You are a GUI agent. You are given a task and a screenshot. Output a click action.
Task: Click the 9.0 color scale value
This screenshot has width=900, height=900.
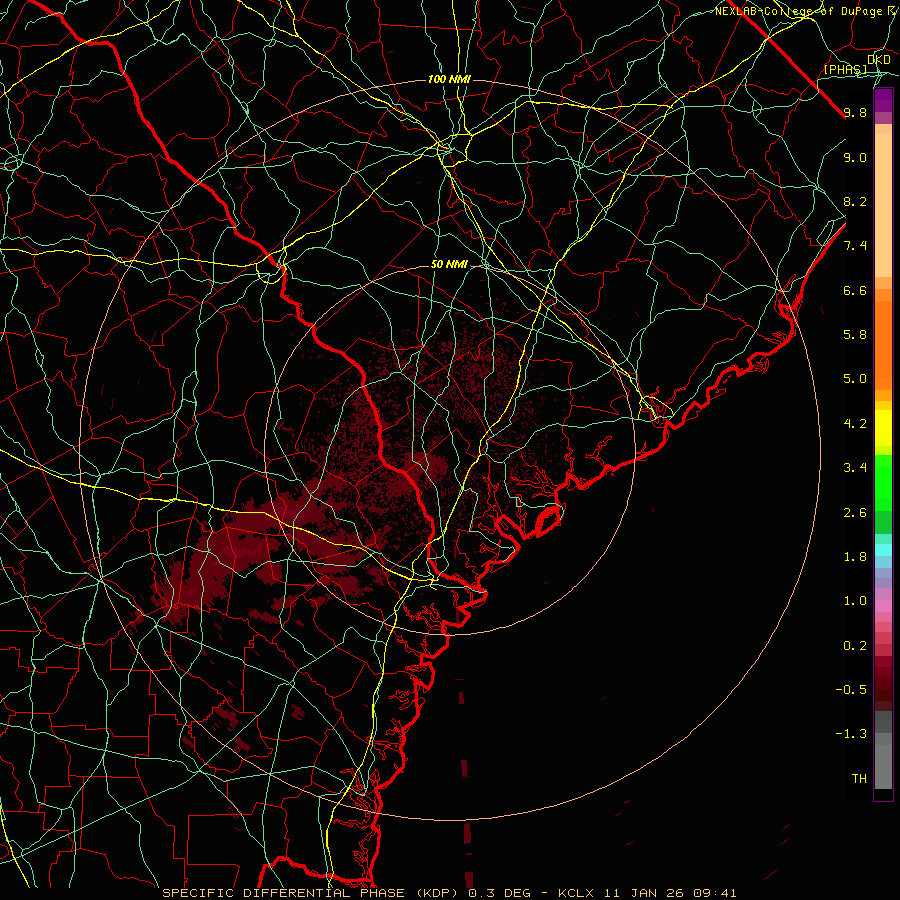tap(855, 157)
